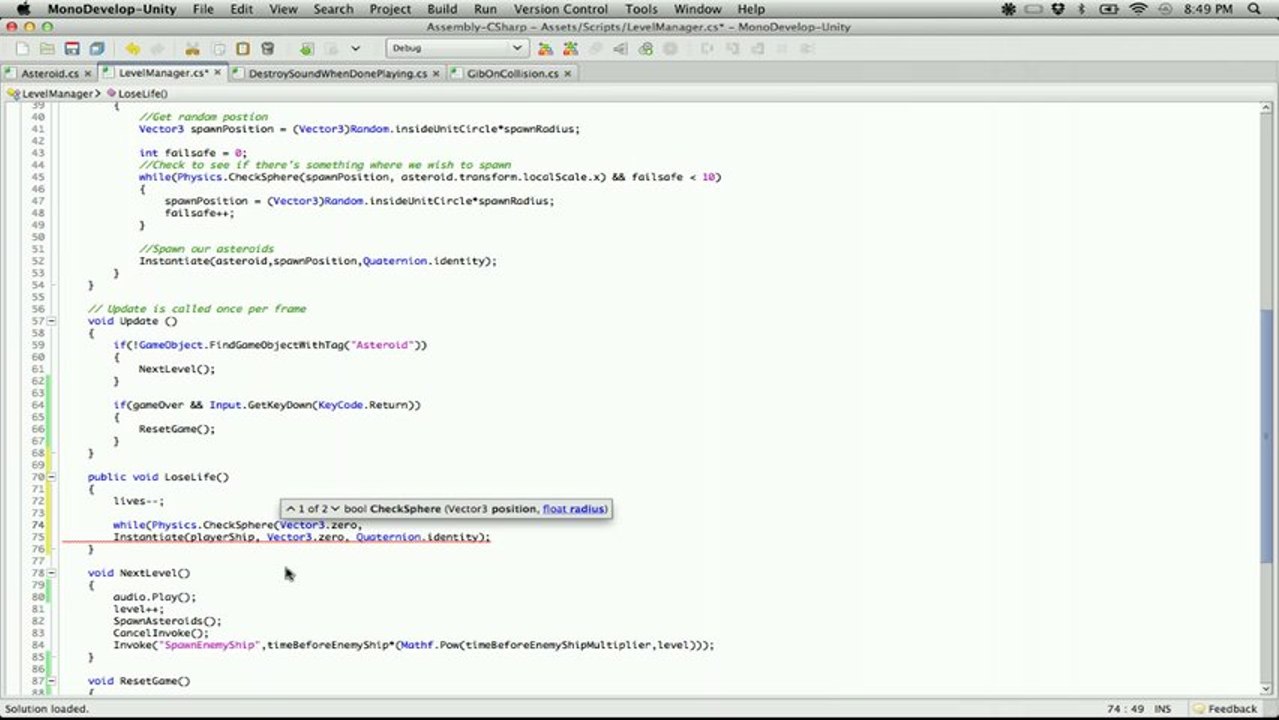Run the project with green toolbar icon
The height and width of the screenshot is (720, 1279).
(306, 48)
